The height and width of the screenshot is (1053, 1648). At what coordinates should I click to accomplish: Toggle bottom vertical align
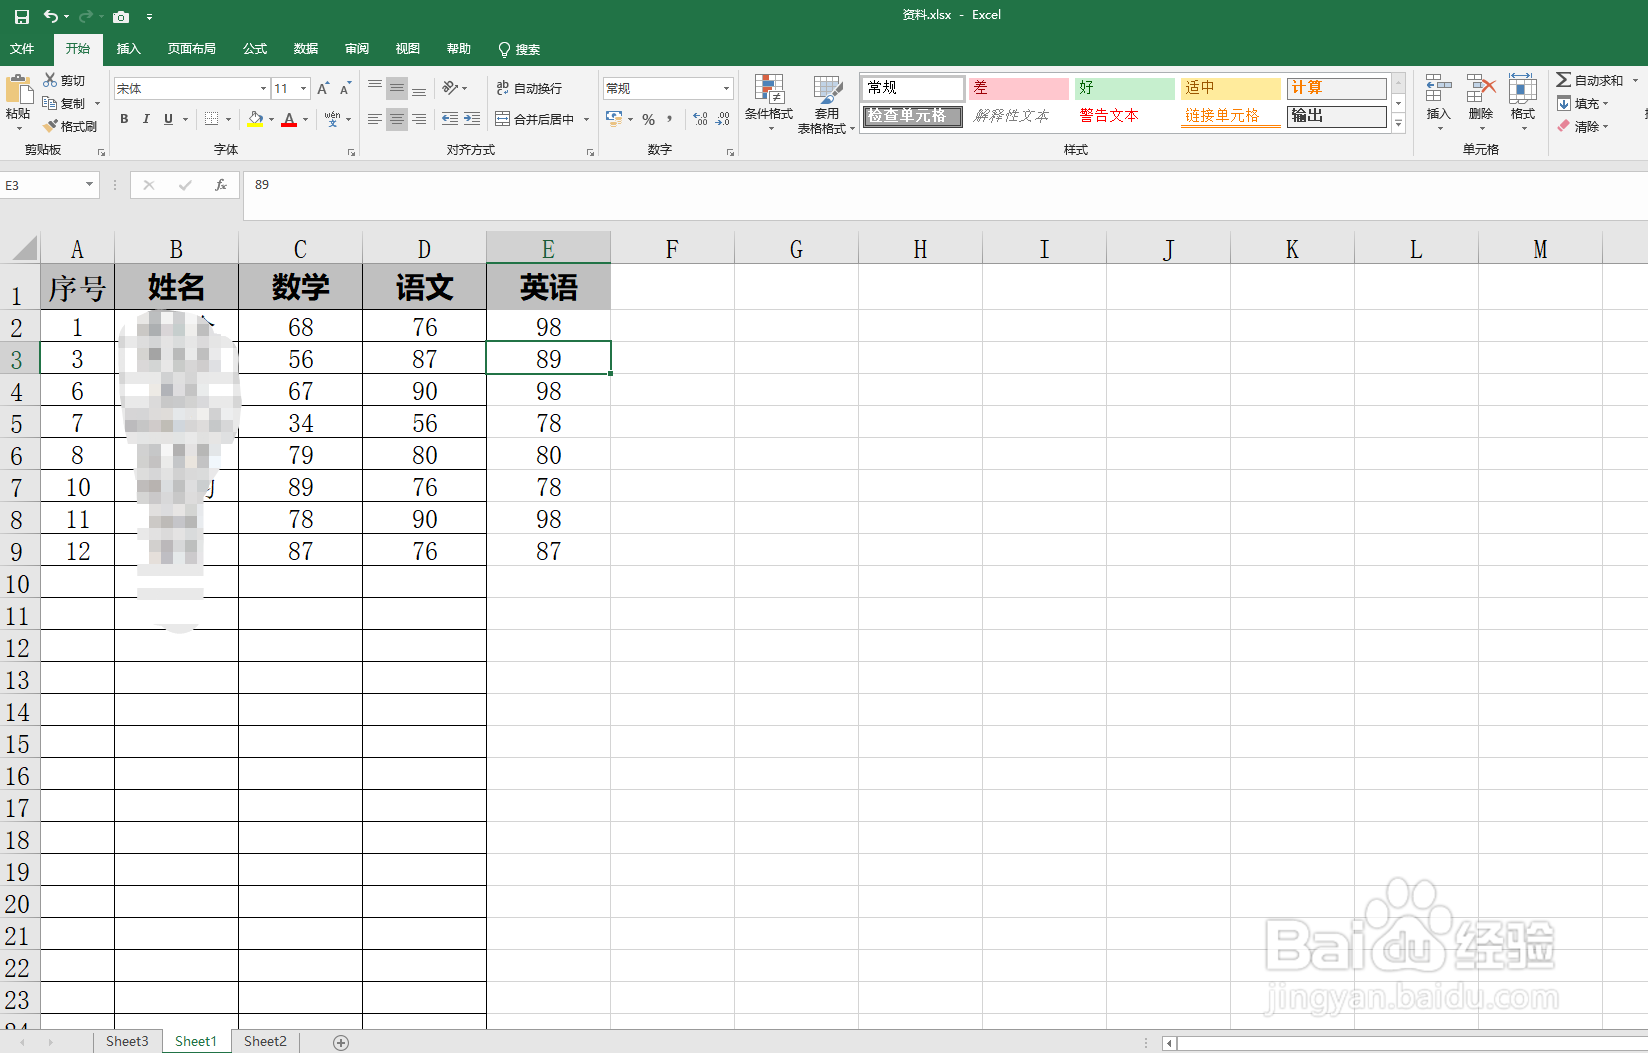pos(419,88)
